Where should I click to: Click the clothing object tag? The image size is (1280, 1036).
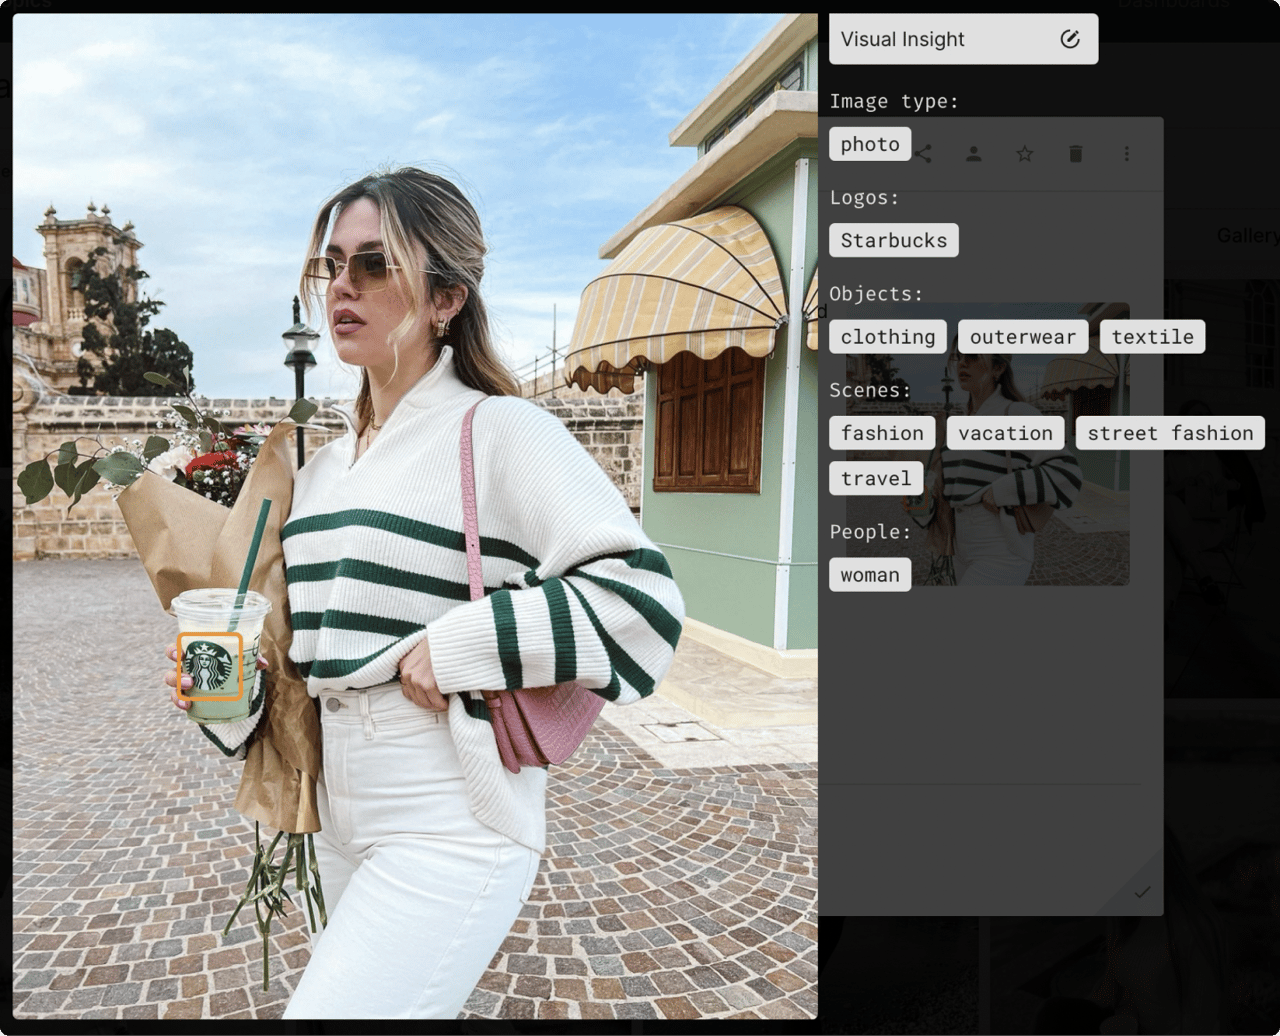coord(887,336)
